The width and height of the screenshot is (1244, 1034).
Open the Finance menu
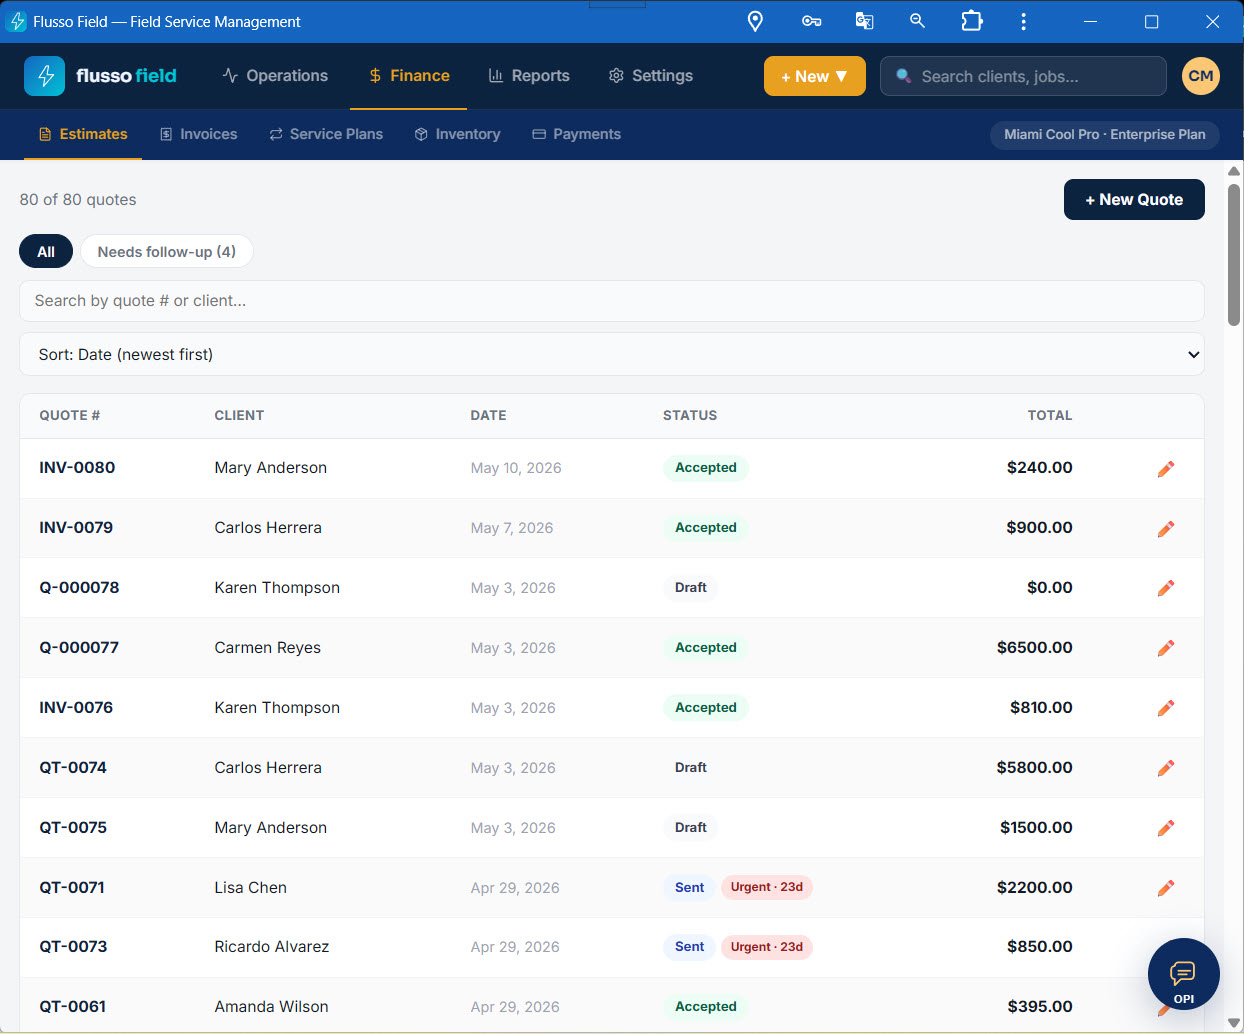coord(408,76)
